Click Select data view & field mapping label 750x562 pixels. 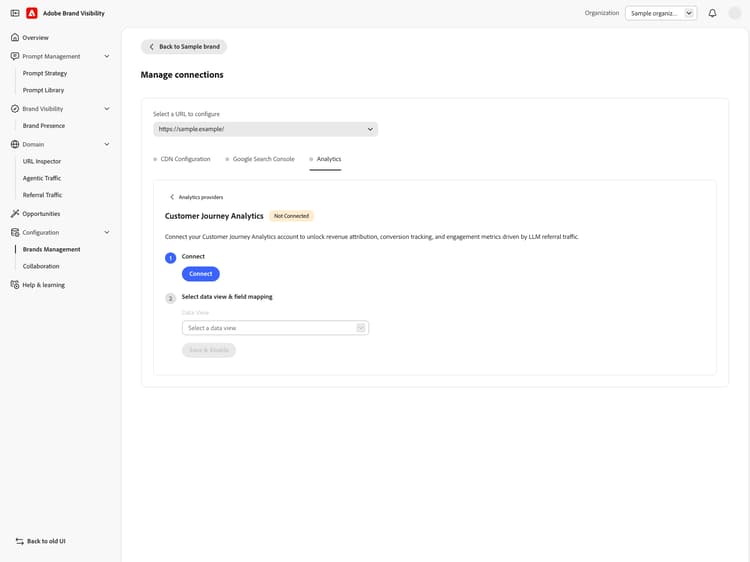tap(227, 297)
